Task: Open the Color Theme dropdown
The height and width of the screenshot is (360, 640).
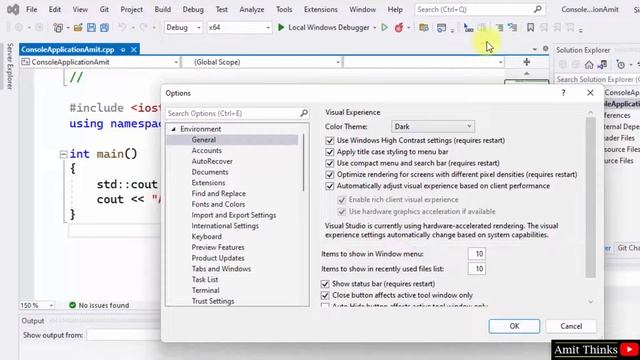Action: click(433, 127)
